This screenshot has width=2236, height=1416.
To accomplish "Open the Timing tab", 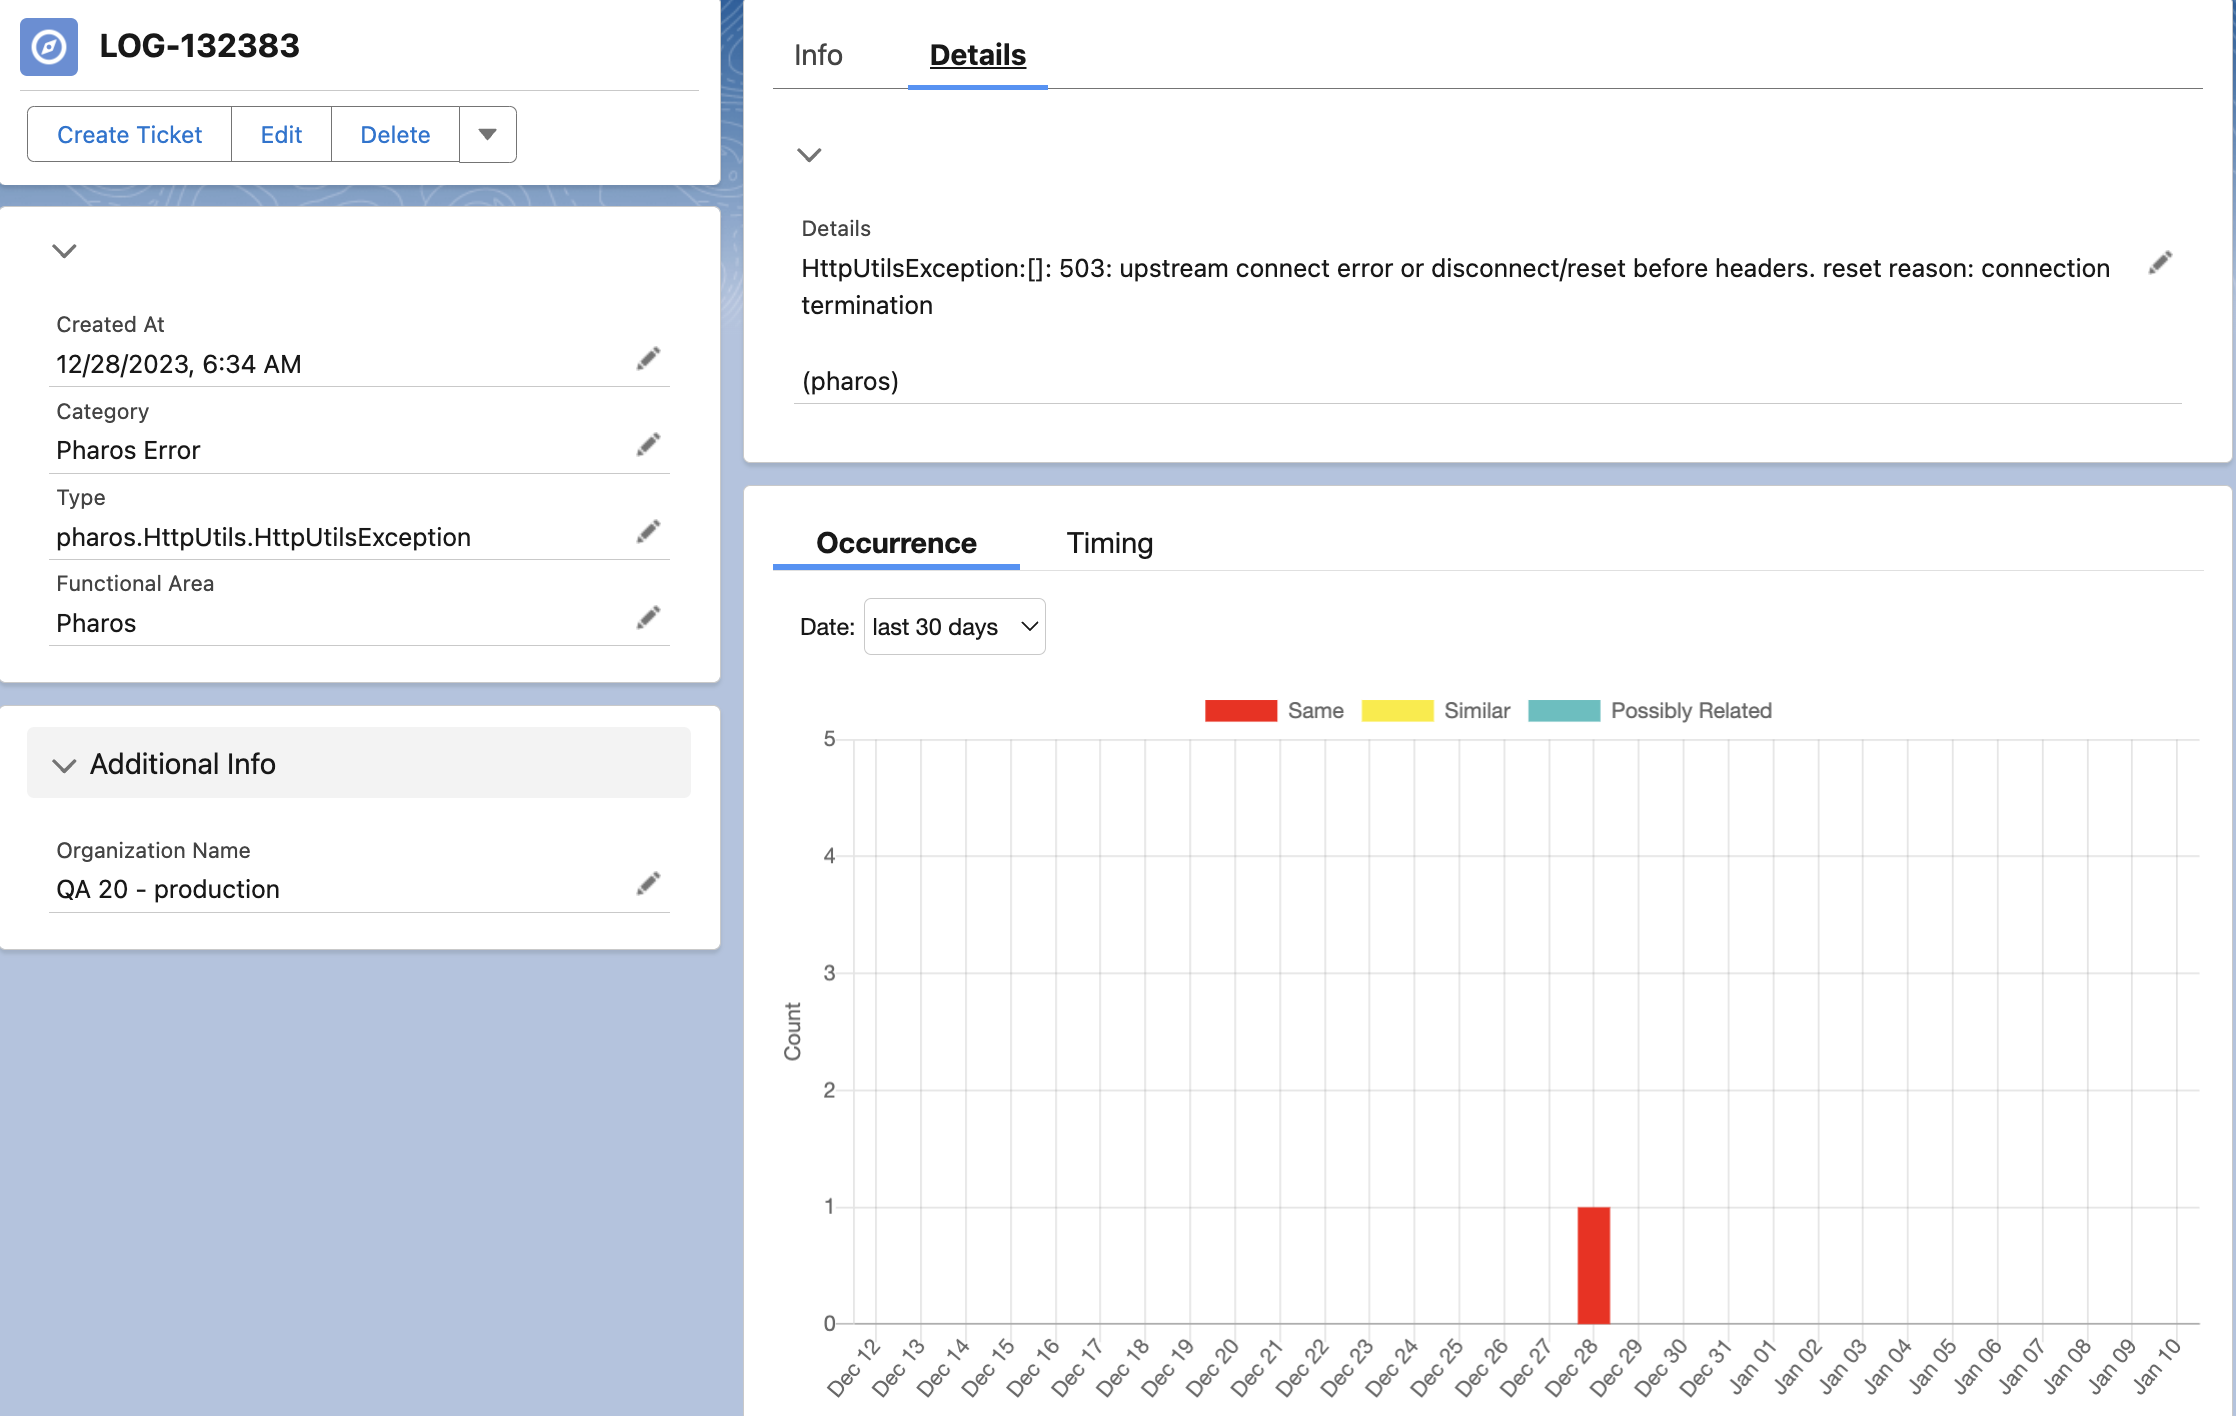I will click(x=1109, y=544).
